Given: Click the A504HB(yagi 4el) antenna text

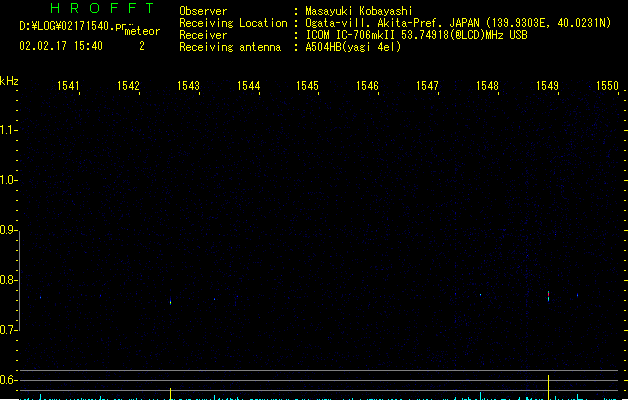Looking at the screenshot, I should pos(353,47).
